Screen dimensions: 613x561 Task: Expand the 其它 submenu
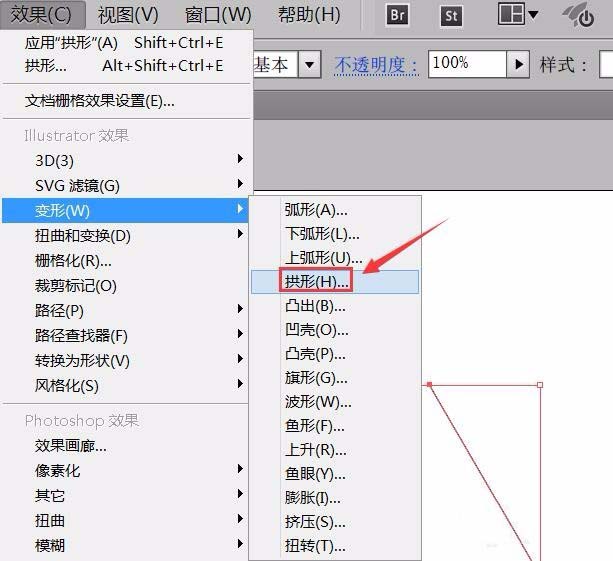pos(126,495)
